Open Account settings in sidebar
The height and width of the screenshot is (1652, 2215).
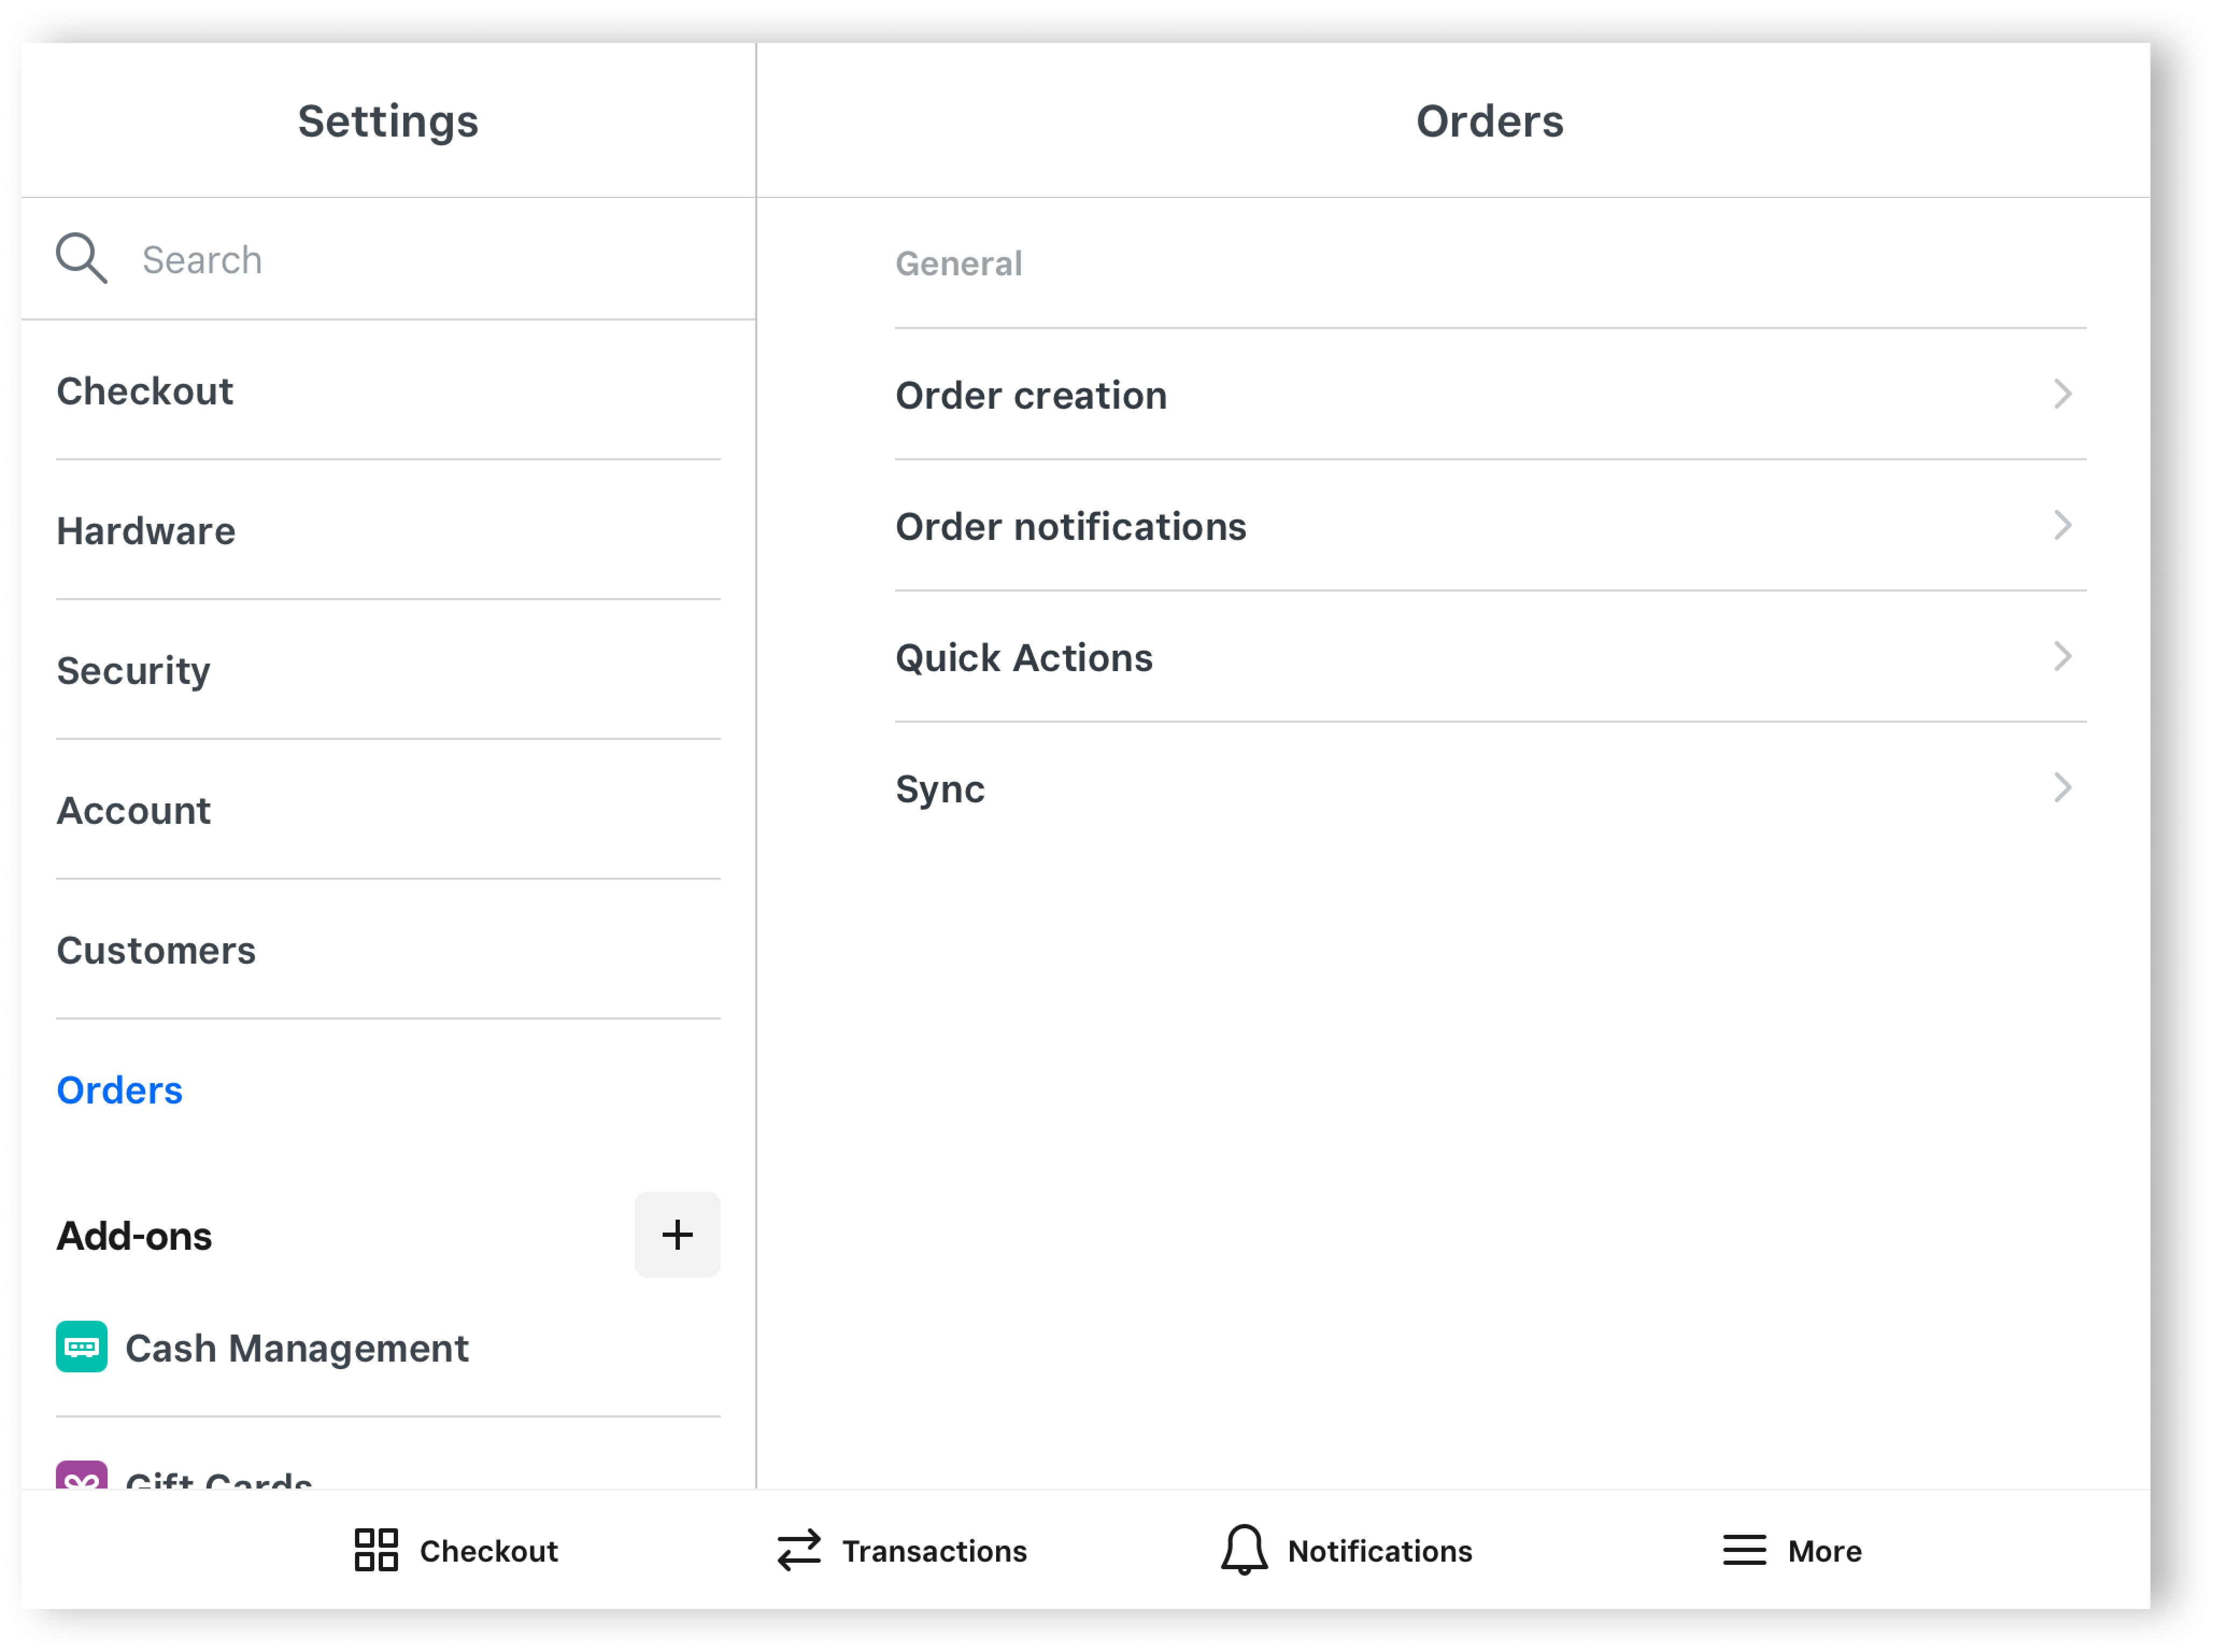pos(134,810)
